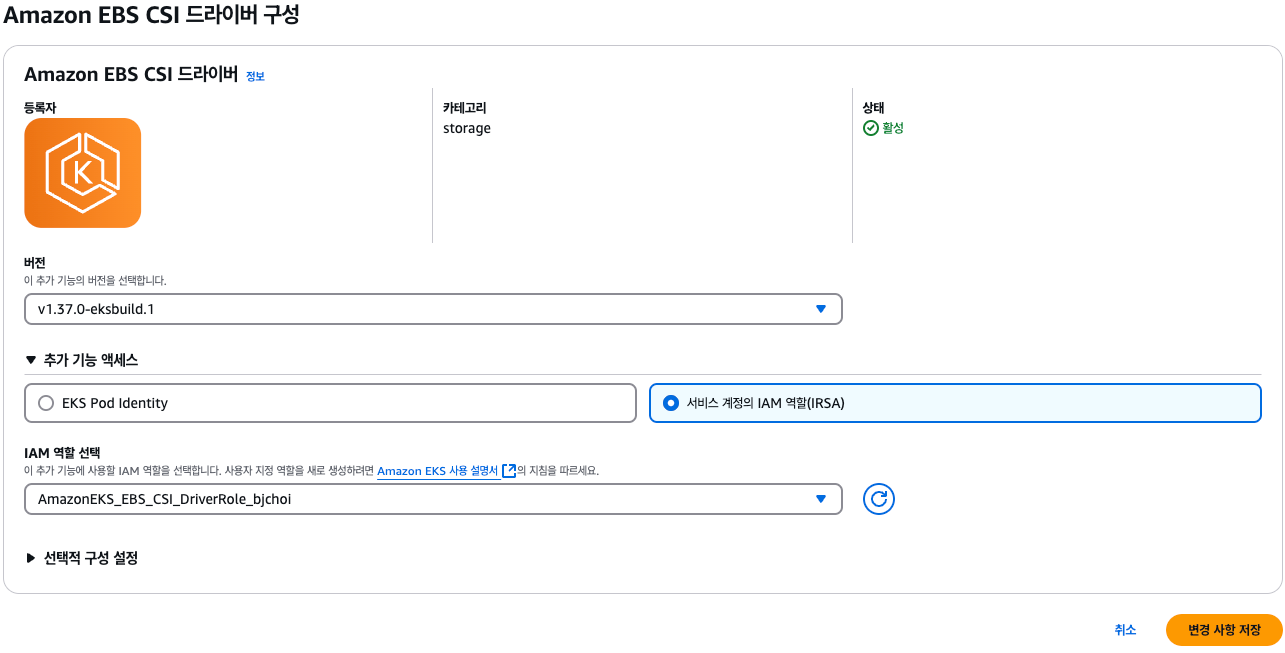Click the IAM 역할 선택 label

(62, 453)
